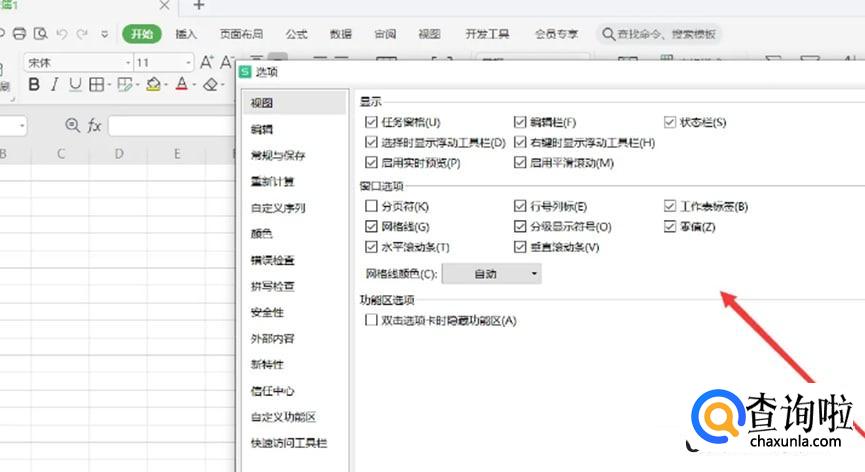Enable 双击选项卡时隐藏功能区(A) checkbox

click(x=371, y=320)
